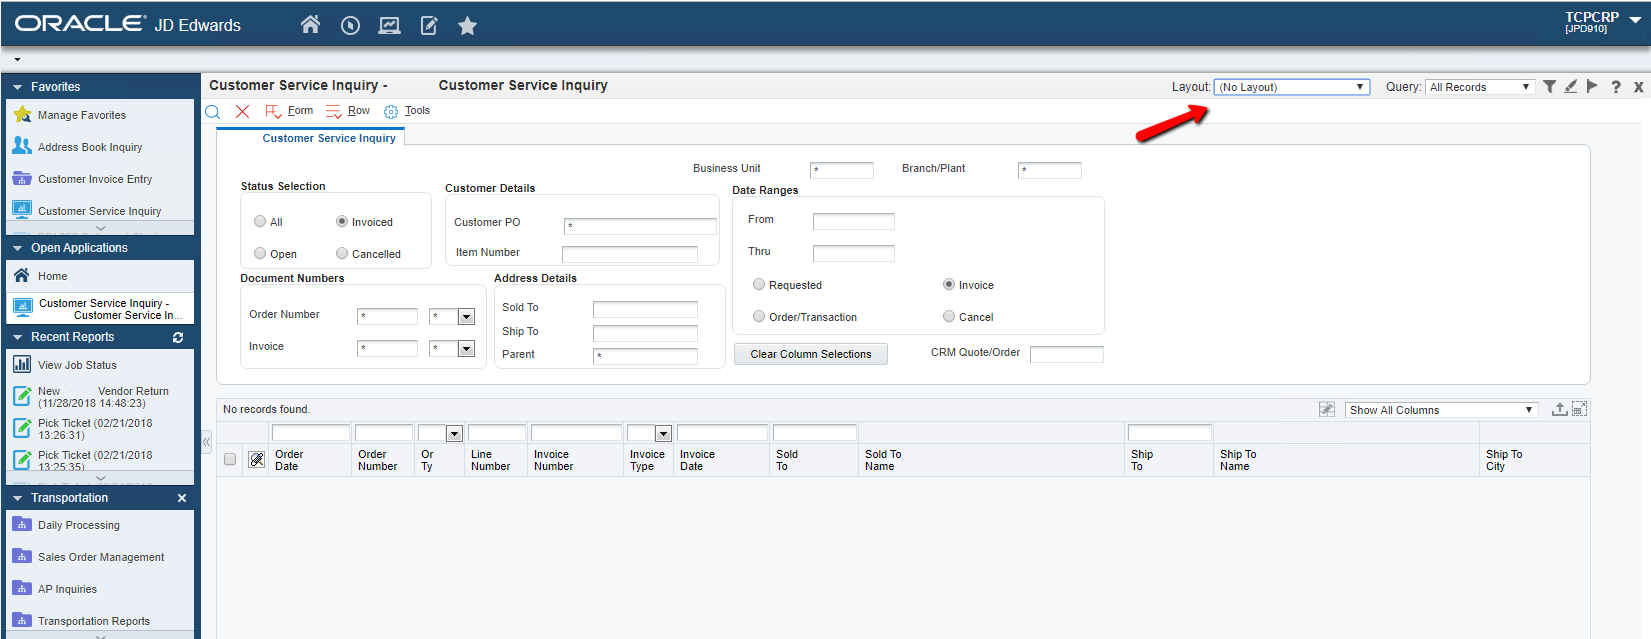Viewport: 1651px width, 639px height.
Task: Go to the Home icon in top bar
Action: (310, 25)
